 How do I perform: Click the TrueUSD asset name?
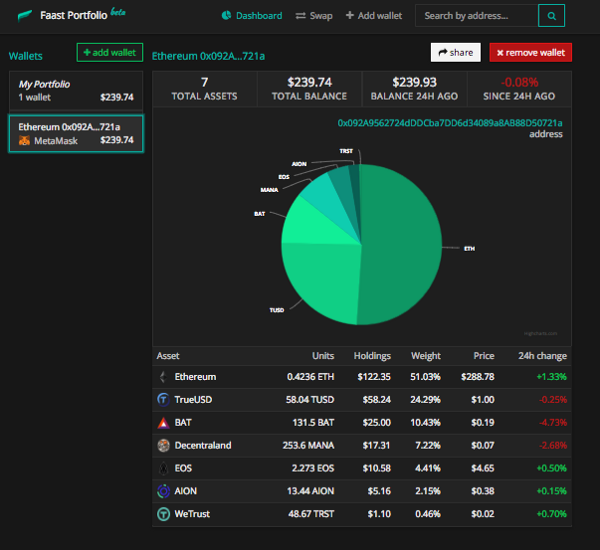pos(193,400)
